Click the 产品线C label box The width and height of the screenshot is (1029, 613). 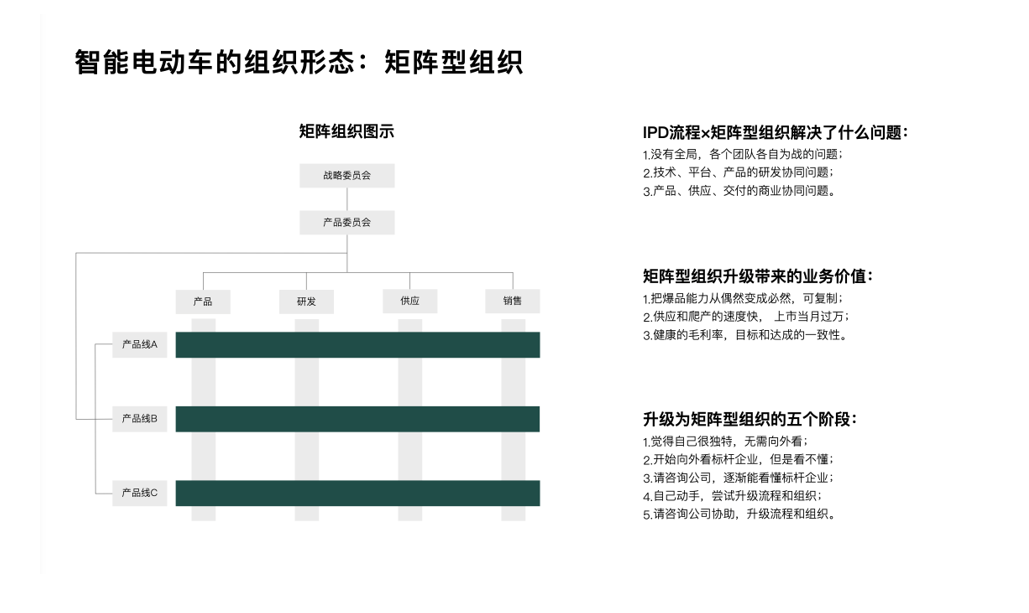140,492
